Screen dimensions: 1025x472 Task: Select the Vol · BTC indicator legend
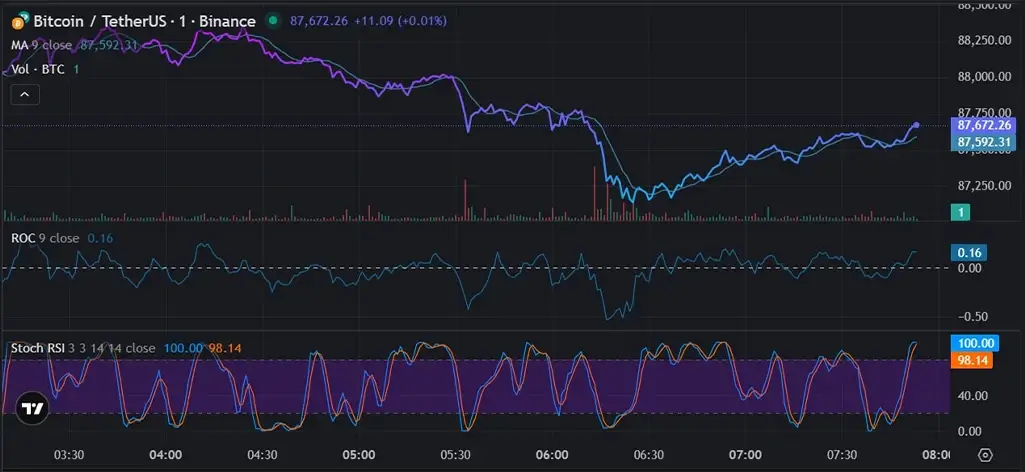point(39,68)
